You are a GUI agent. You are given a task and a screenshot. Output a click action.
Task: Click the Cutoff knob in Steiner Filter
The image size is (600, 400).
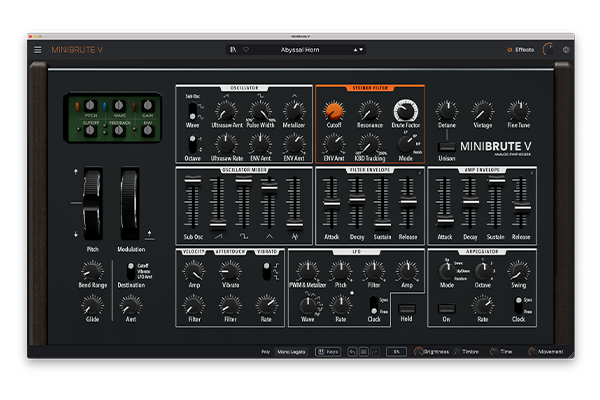click(332, 112)
